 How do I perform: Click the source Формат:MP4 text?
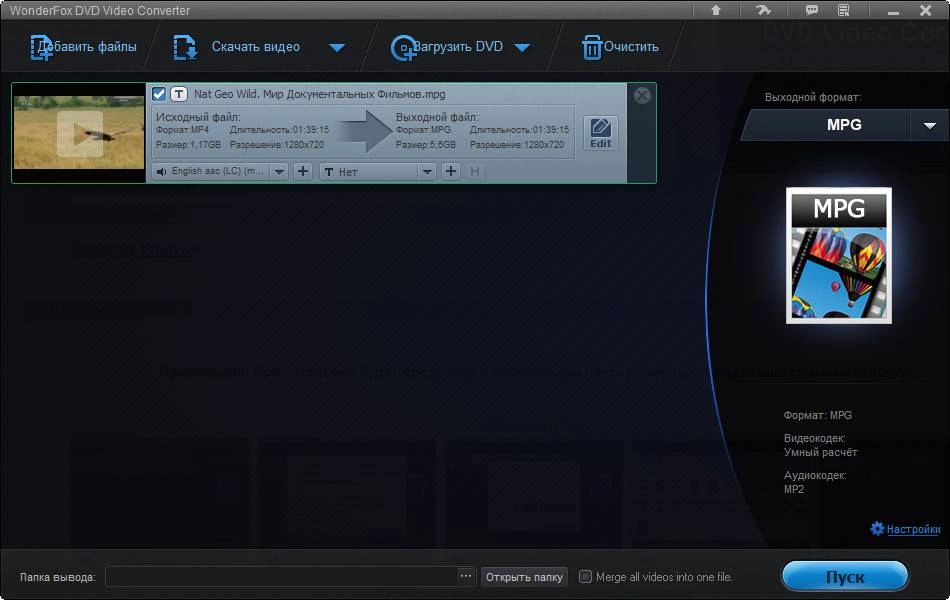[182, 130]
